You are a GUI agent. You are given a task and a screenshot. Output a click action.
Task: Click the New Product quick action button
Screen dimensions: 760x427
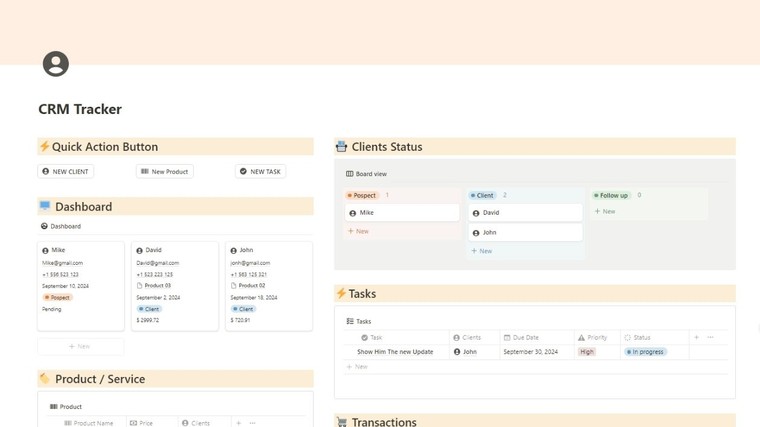pos(164,171)
